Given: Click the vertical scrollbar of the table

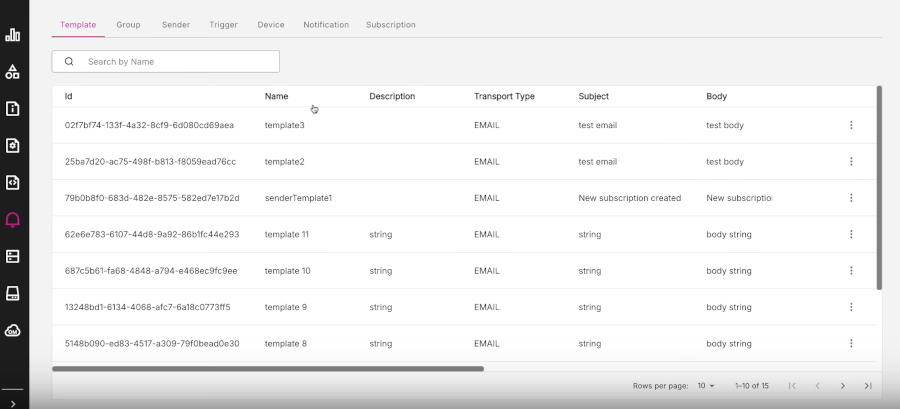Looking at the screenshot, I should 879,188.
